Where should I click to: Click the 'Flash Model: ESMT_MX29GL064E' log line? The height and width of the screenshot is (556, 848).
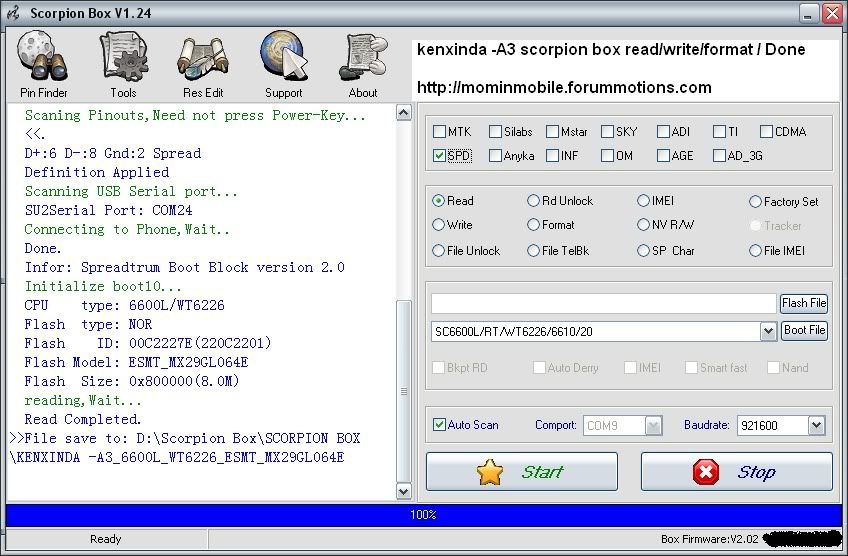click(136, 362)
